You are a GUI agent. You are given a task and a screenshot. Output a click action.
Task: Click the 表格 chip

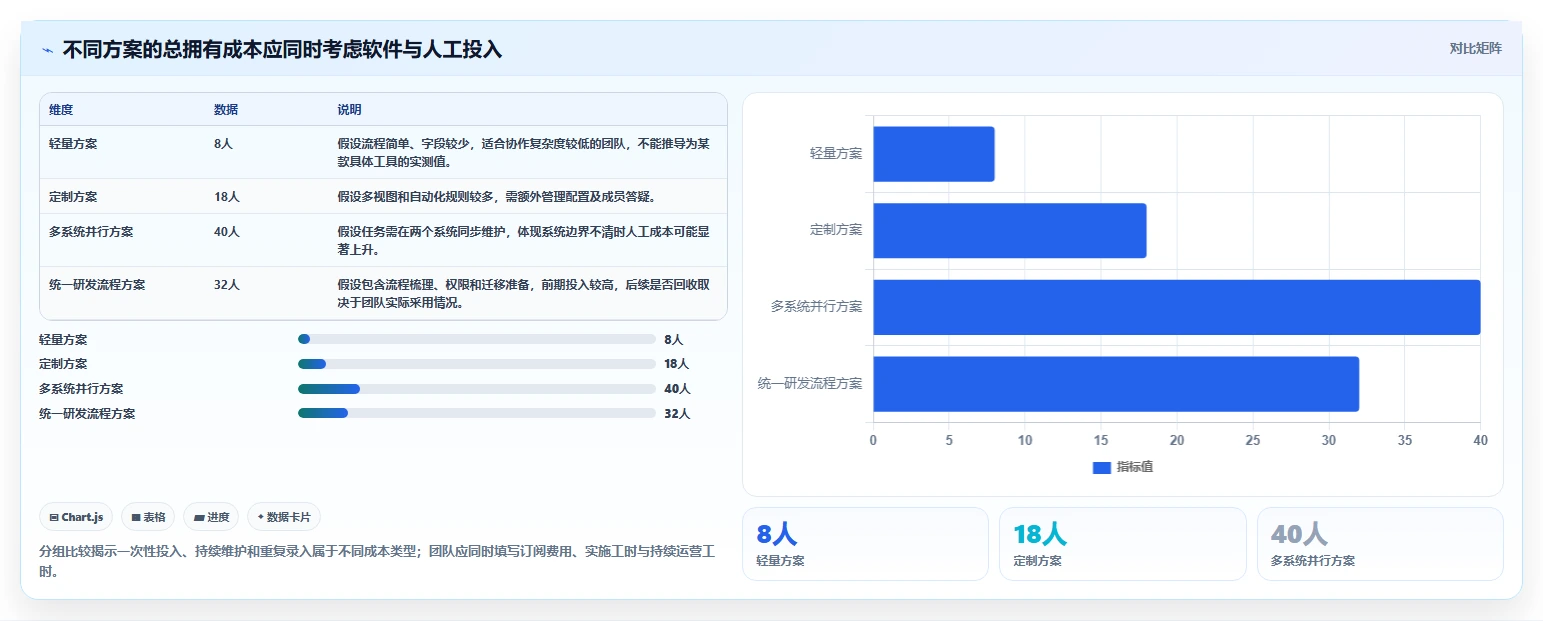pyautogui.click(x=148, y=517)
